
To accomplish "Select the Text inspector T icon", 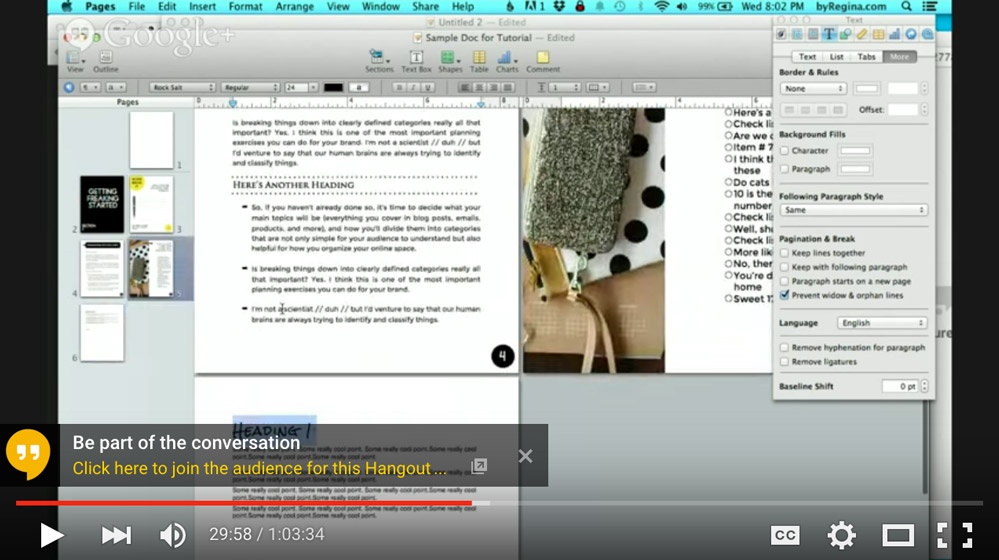I will pos(829,34).
